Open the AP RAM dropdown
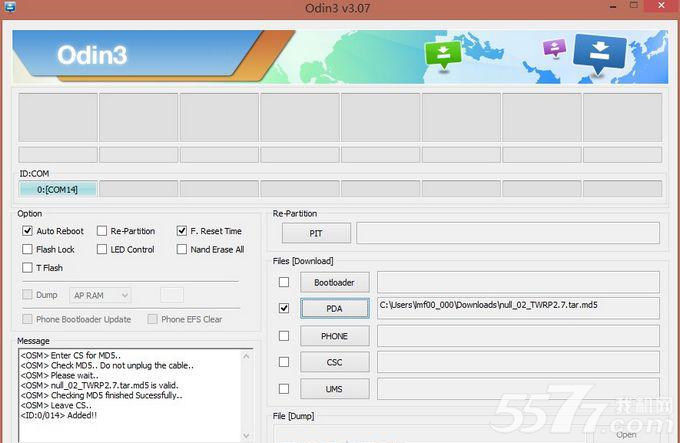Image resolution: width=680 pixels, height=443 pixels. pyautogui.click(x=100, y=295)
